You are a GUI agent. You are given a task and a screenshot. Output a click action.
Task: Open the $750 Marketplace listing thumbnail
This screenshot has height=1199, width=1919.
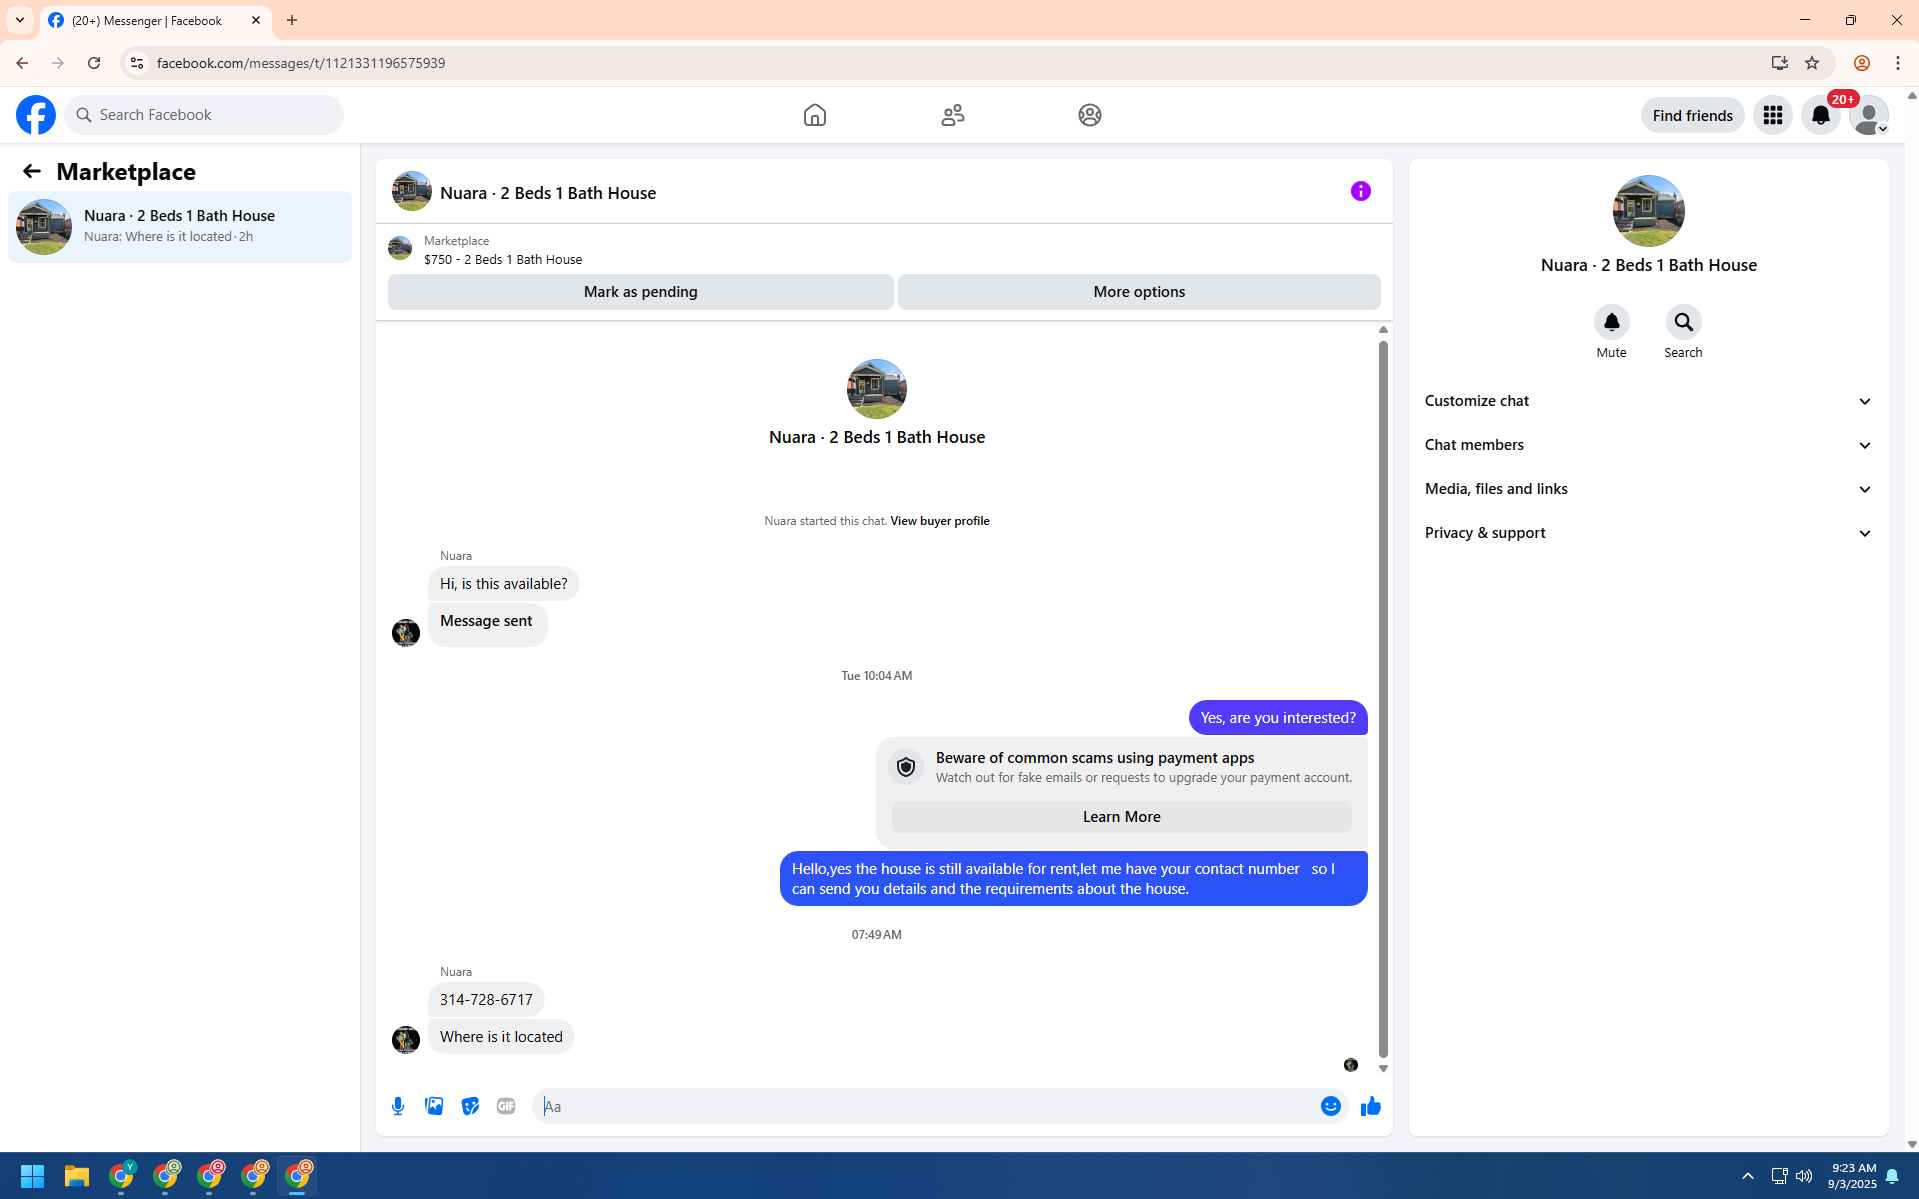400,248
